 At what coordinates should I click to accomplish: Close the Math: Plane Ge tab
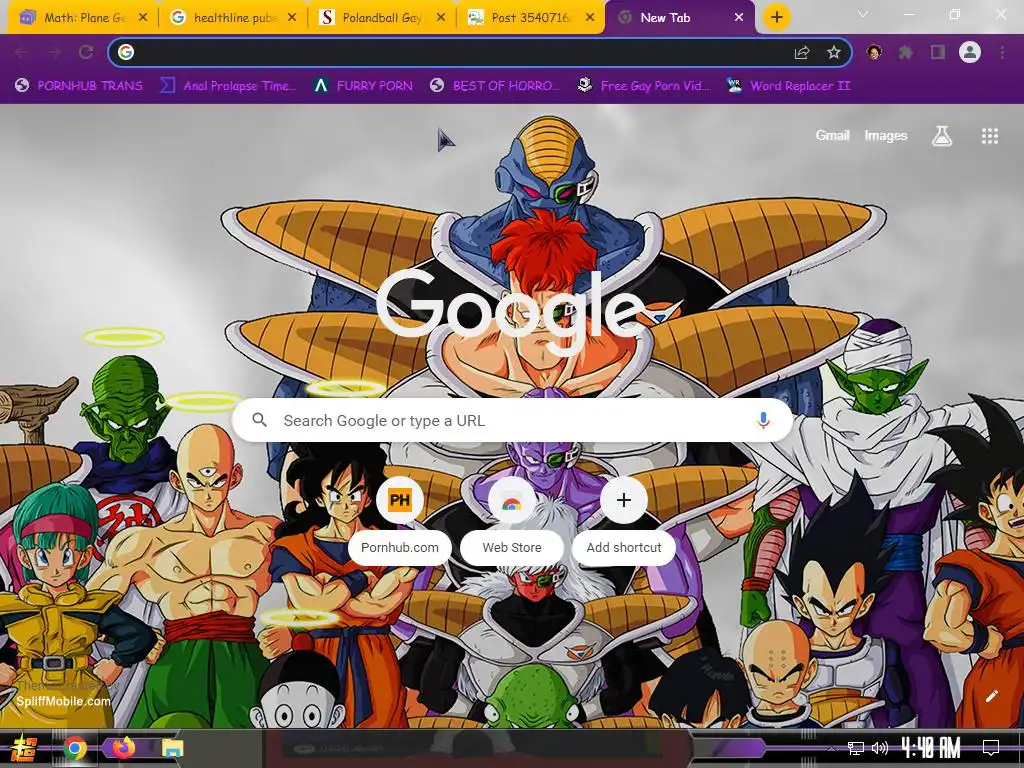(143, 18)
